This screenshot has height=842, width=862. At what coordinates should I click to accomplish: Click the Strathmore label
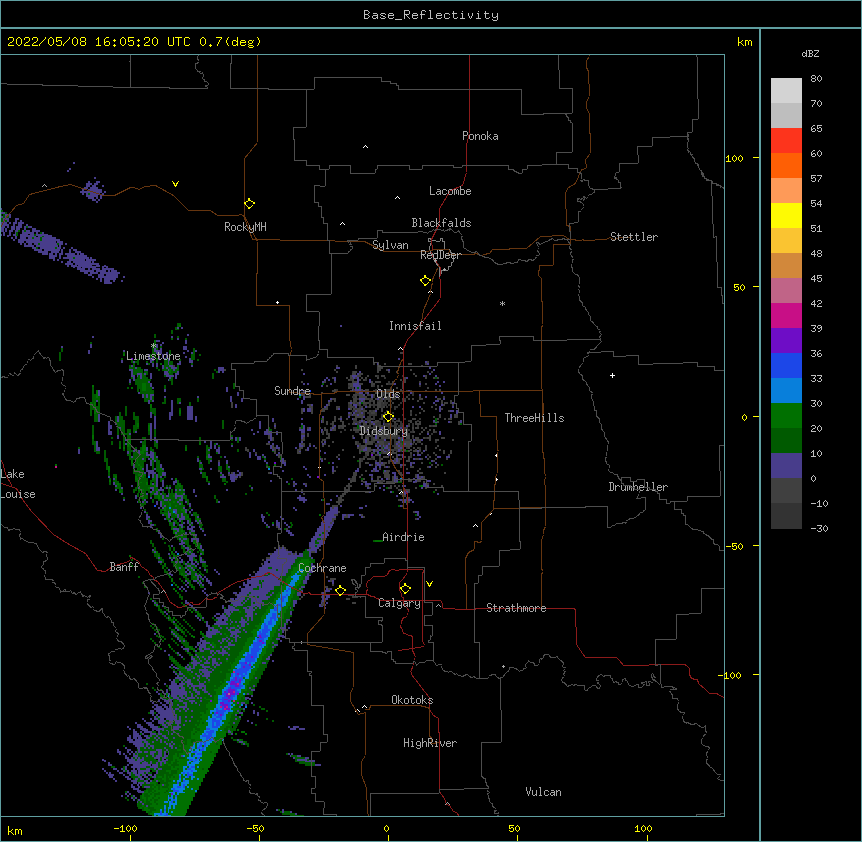[x=516, y=608]
